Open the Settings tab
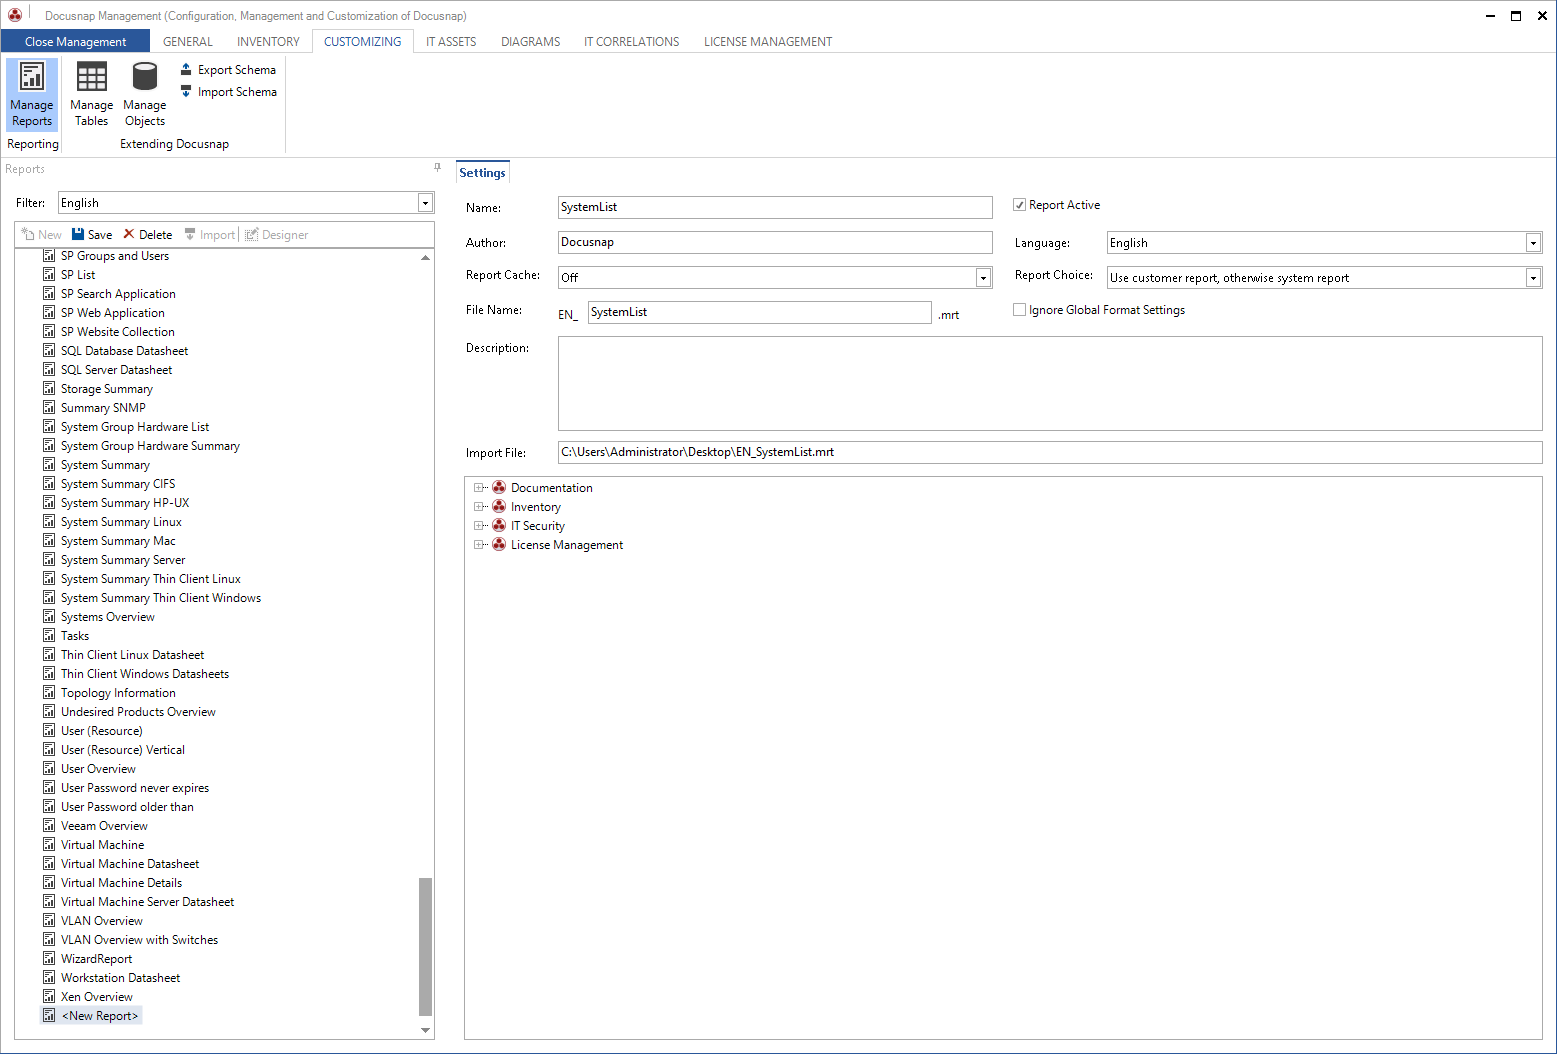 tap(482, 172)
